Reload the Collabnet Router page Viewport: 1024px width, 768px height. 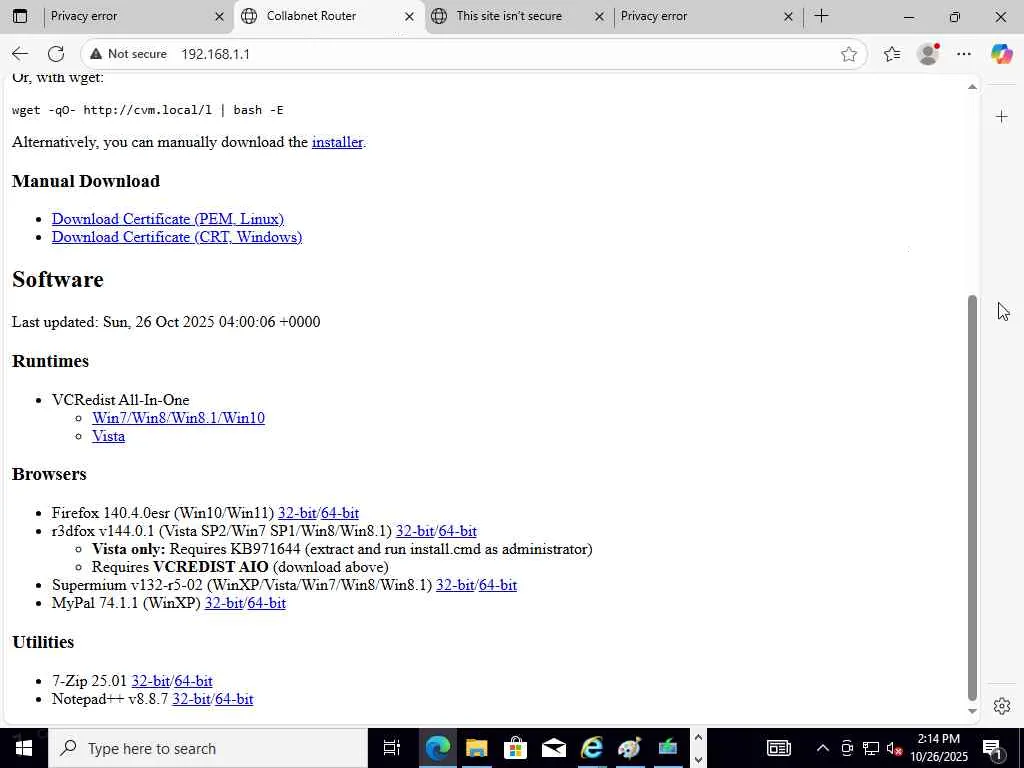56,54
